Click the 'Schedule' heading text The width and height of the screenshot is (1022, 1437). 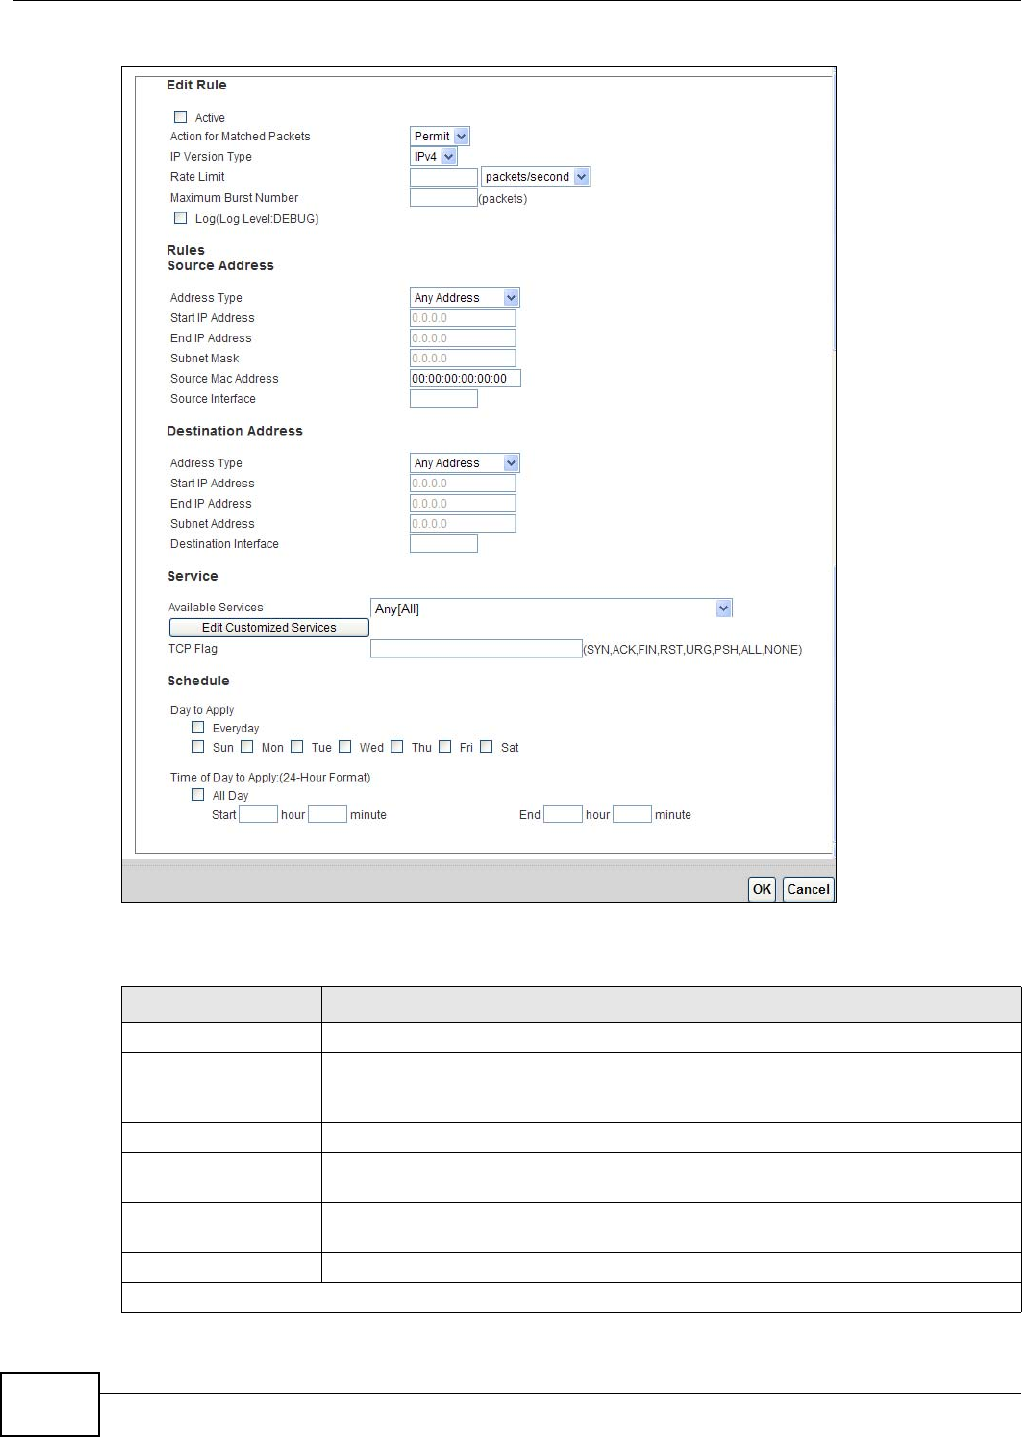(x=198, y=681)
